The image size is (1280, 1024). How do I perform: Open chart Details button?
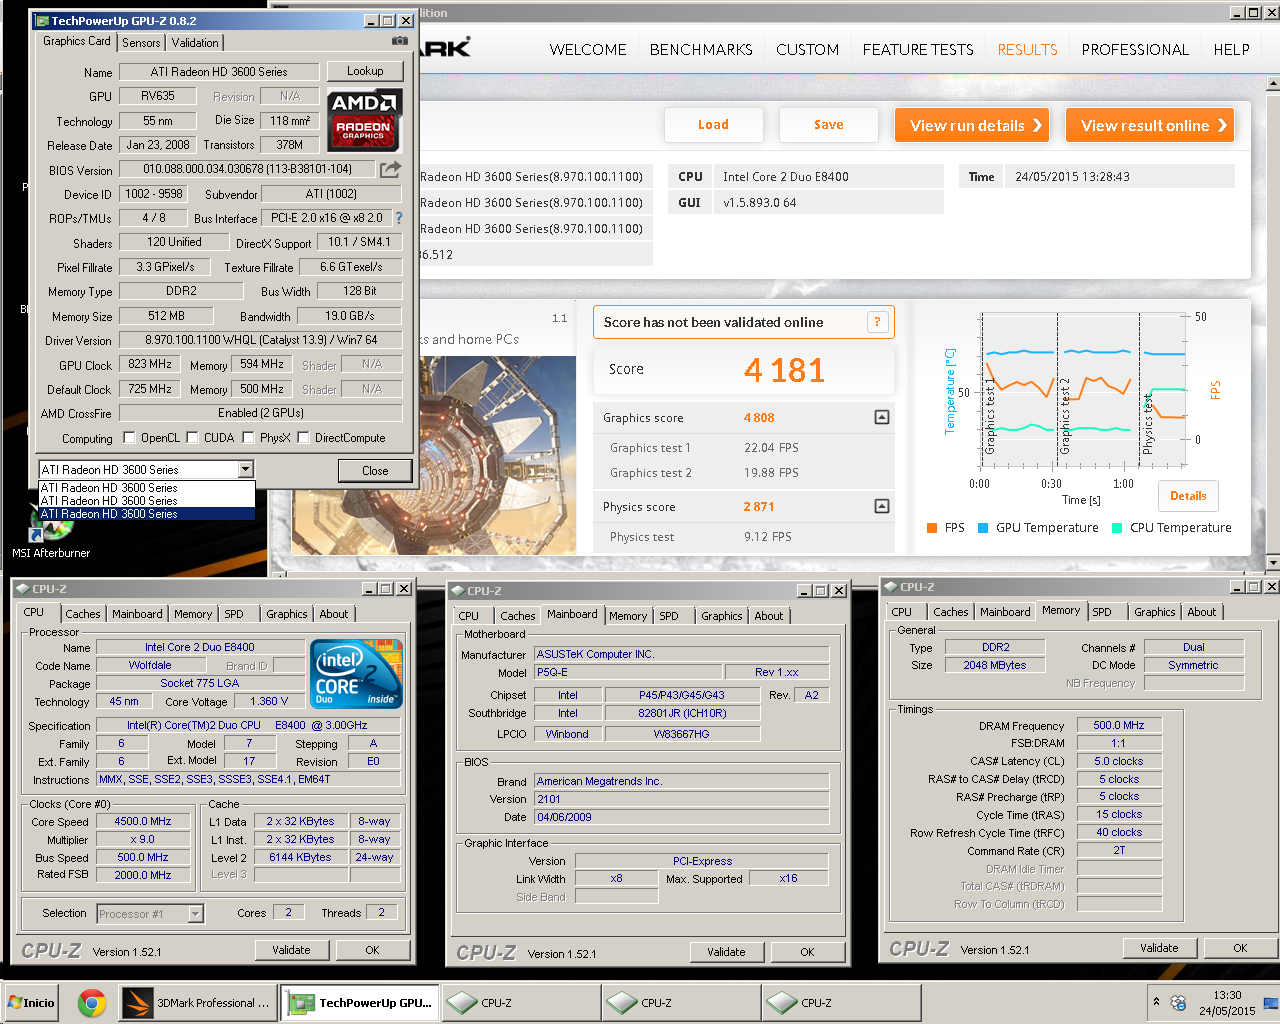click(x=1188, y=496)
